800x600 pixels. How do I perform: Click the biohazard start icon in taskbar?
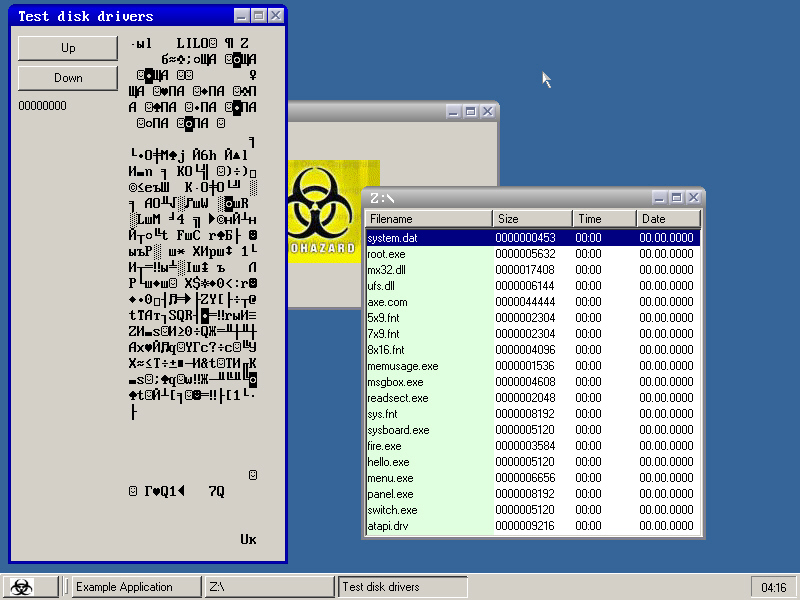point(21,587)
